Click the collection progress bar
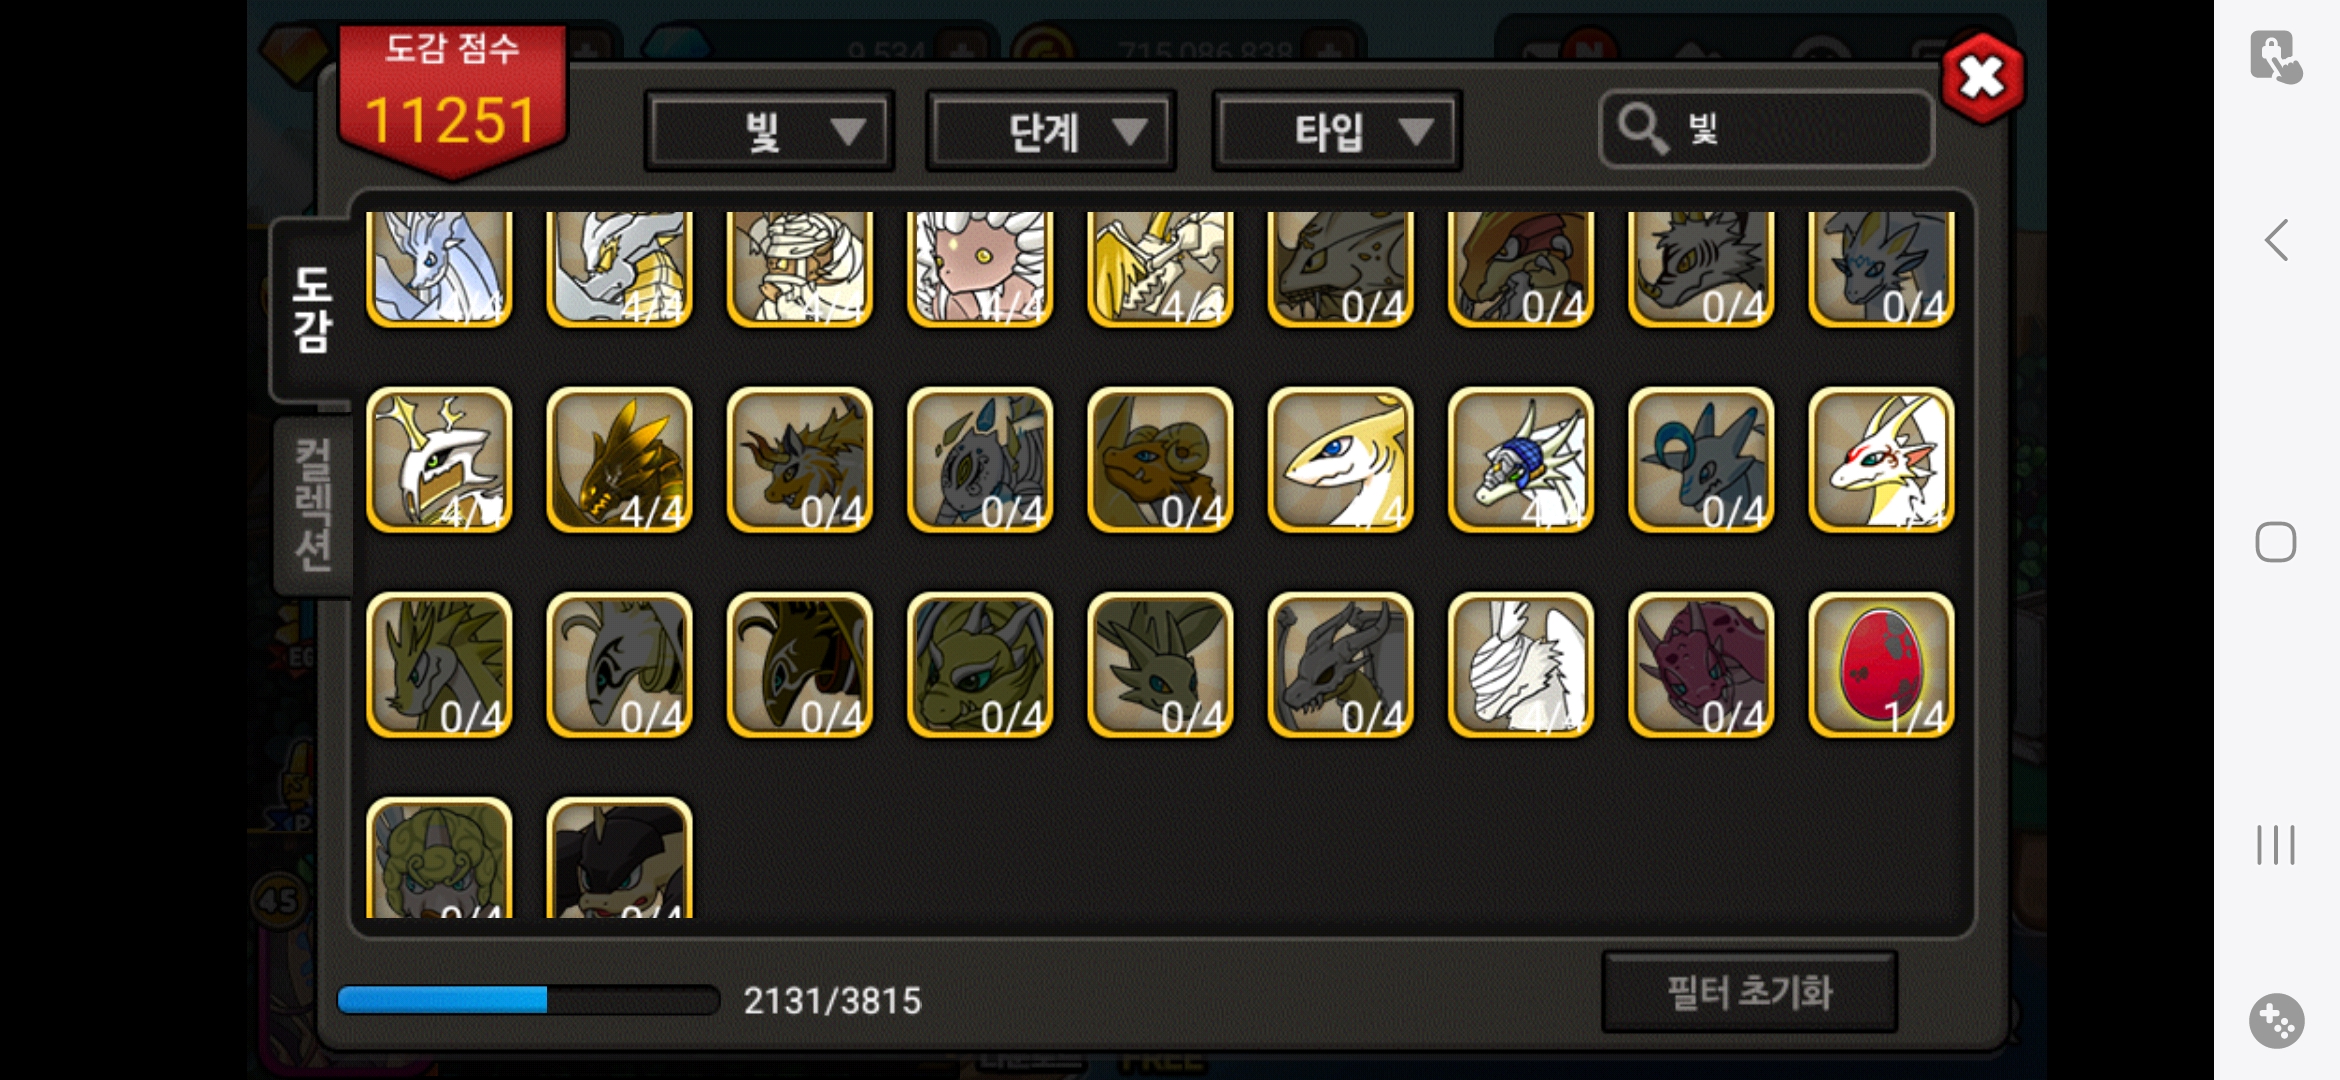This screenshot has width=2340, height=1080. tap(528, 999)
